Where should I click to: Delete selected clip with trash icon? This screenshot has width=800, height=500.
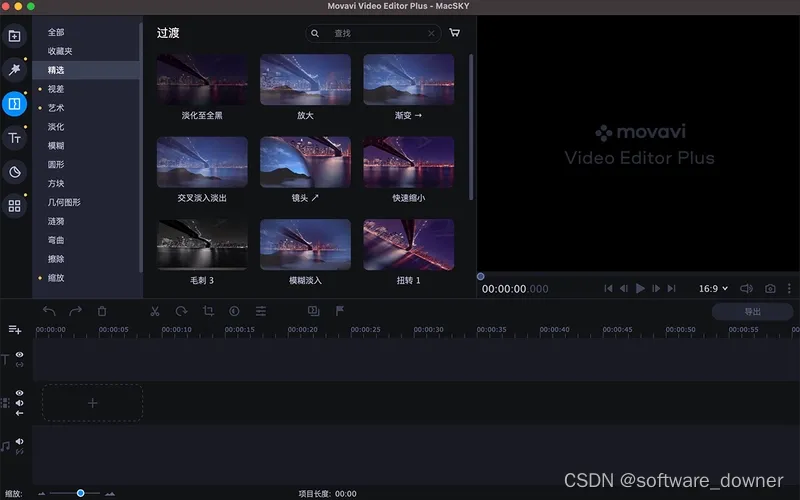102,311
